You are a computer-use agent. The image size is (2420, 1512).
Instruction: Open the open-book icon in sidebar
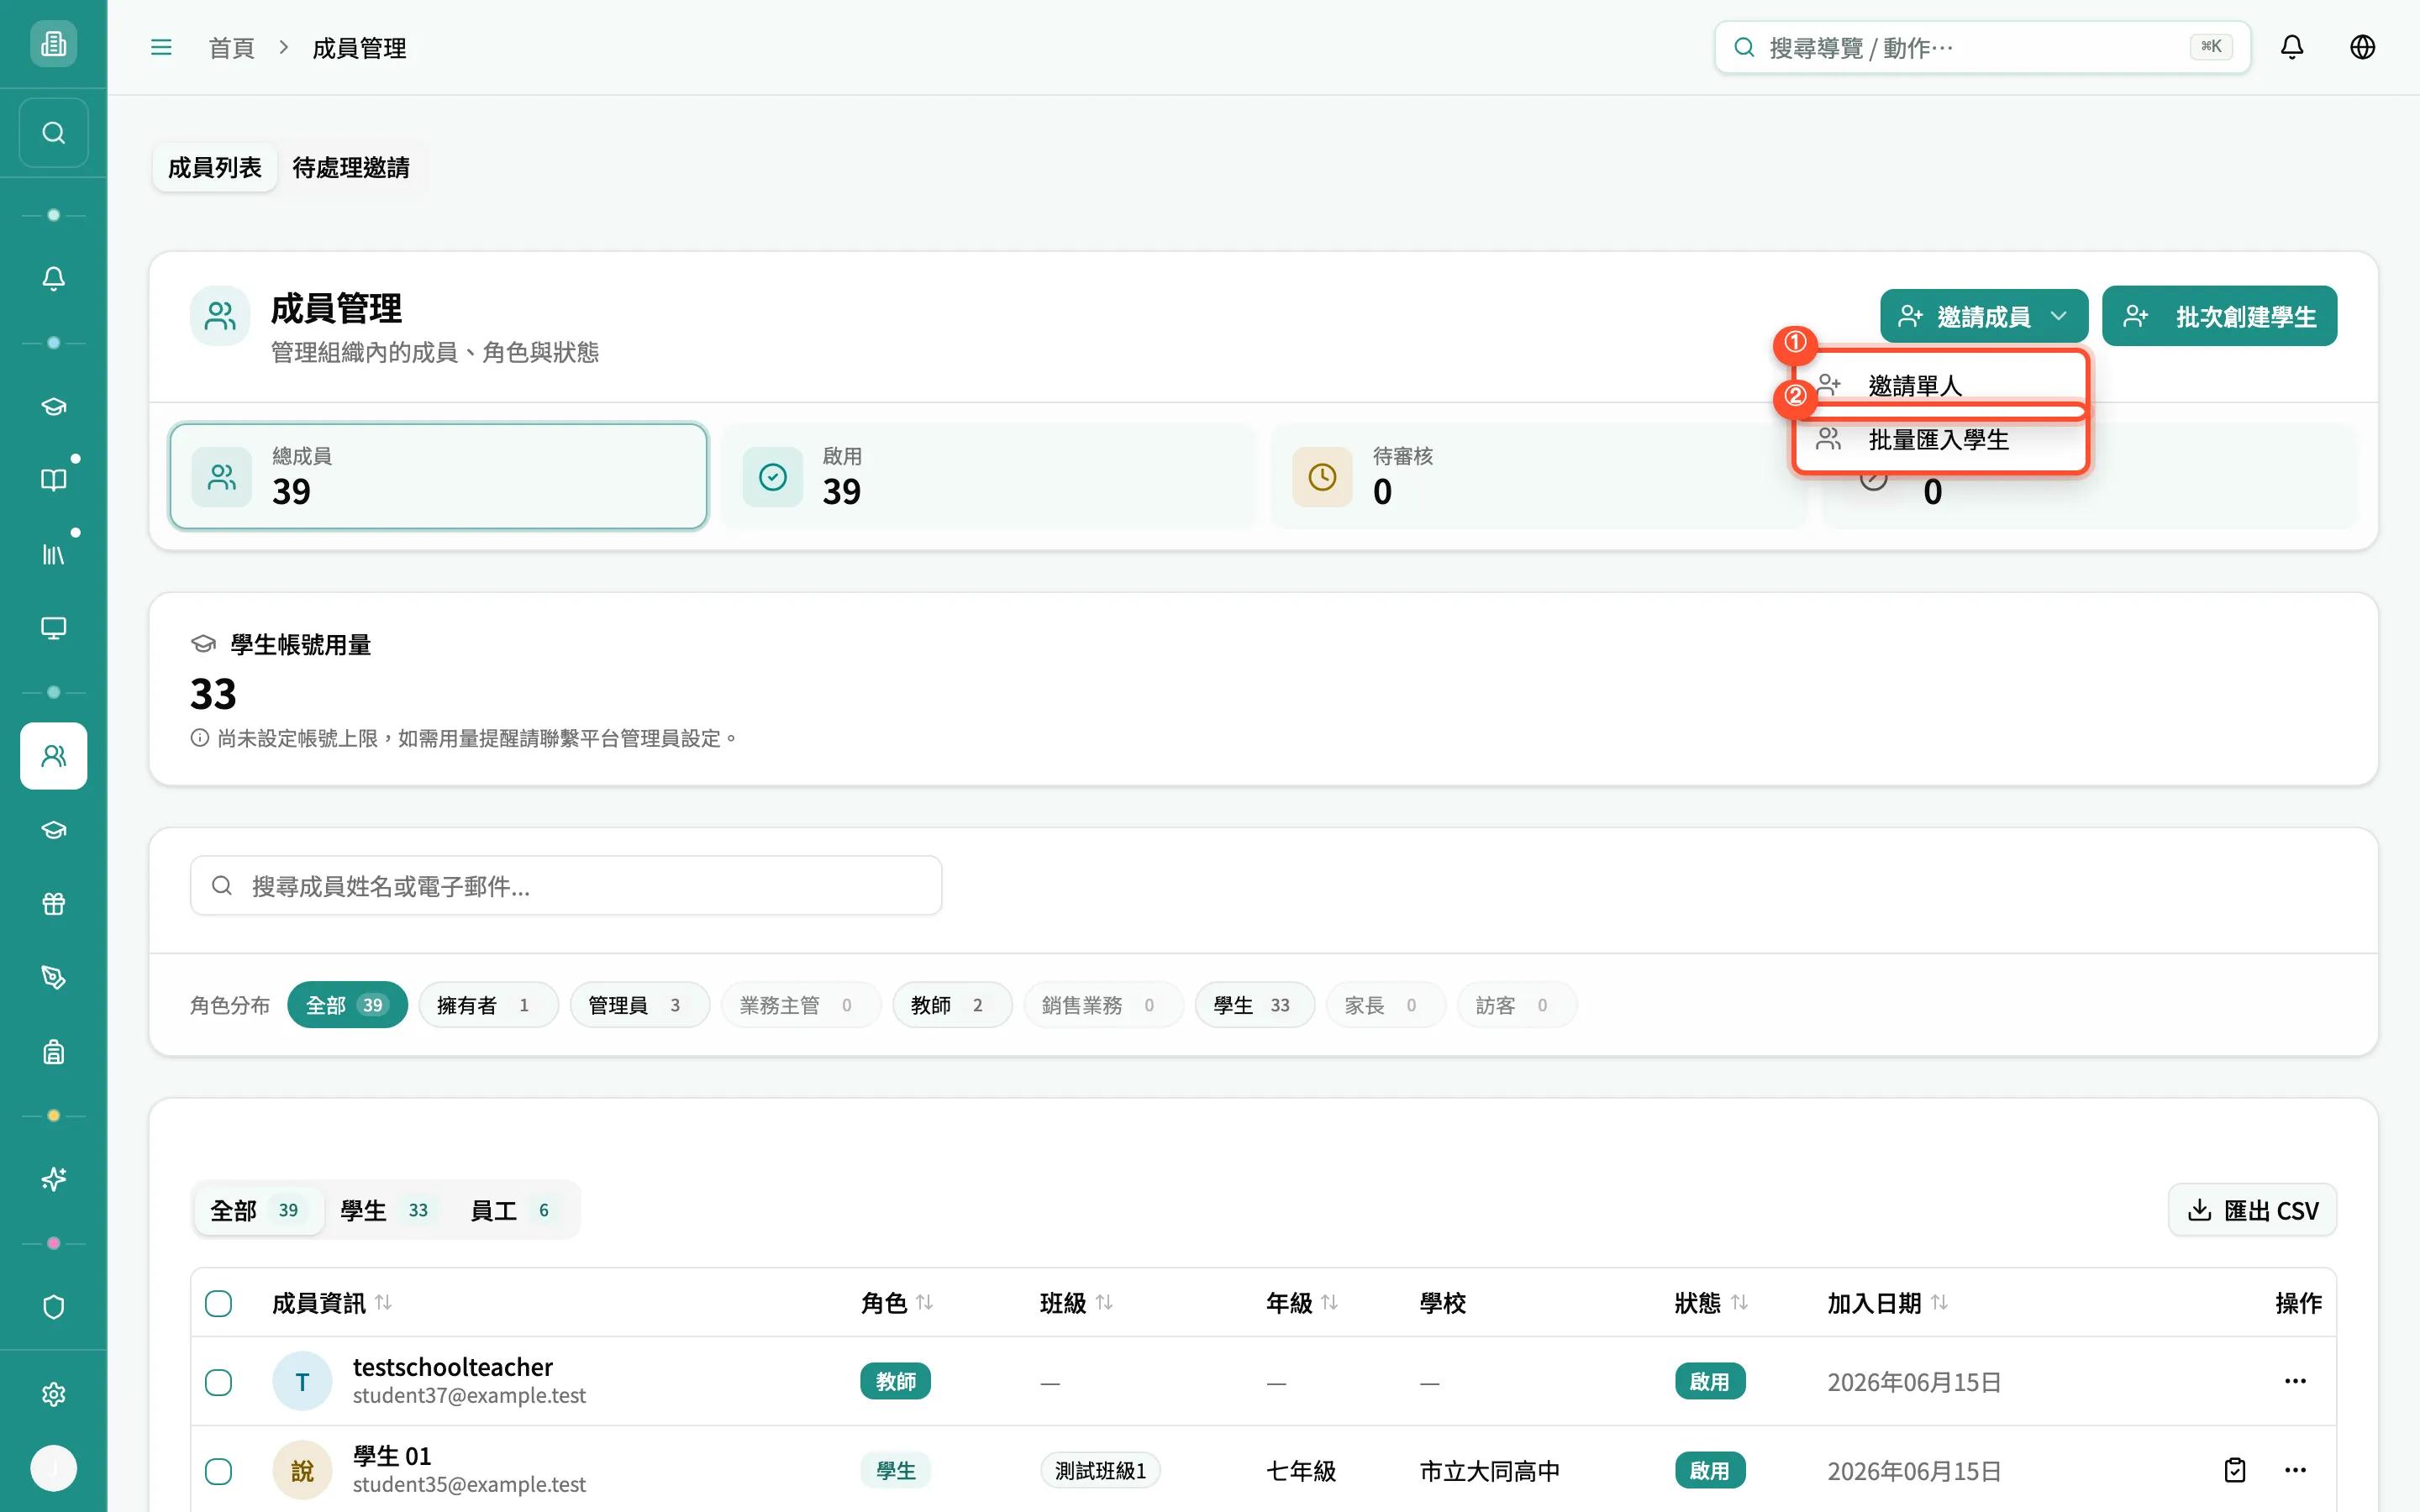pos(54,480)
